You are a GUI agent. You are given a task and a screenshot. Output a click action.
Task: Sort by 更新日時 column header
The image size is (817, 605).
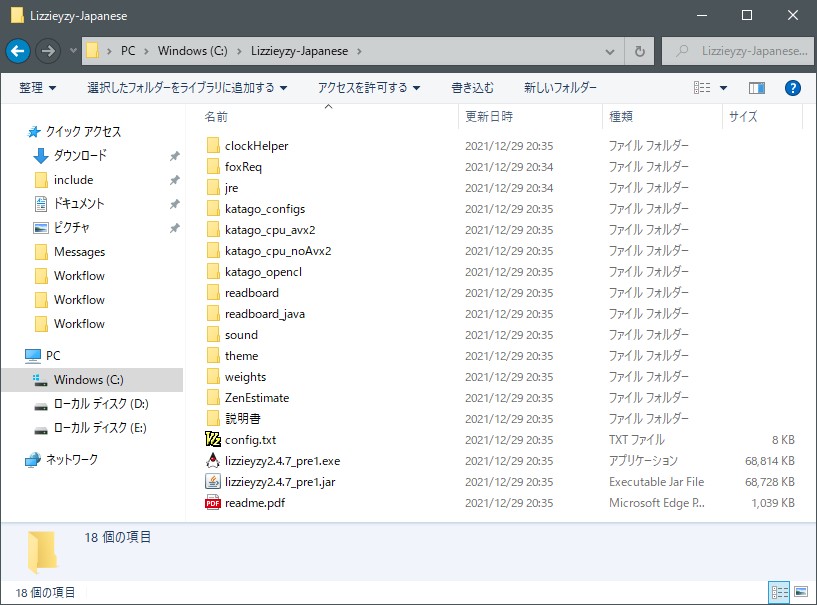[x=489, y=117]
